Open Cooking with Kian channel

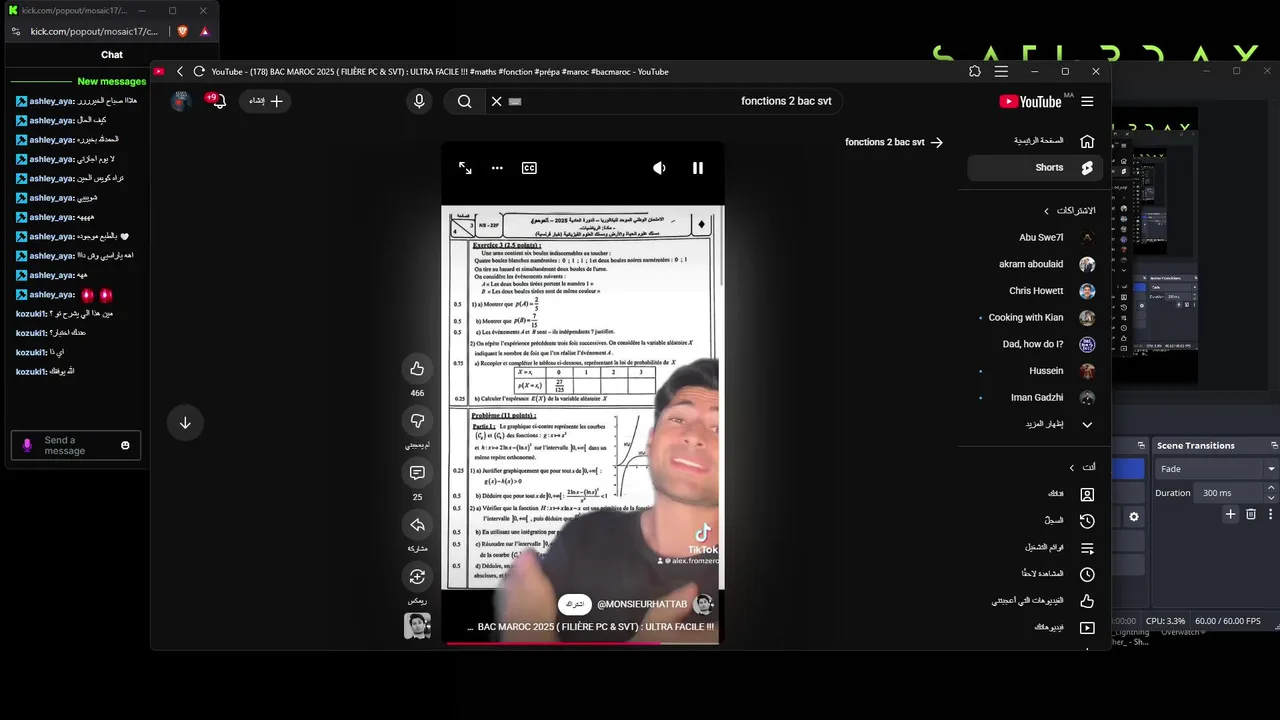1036,317
